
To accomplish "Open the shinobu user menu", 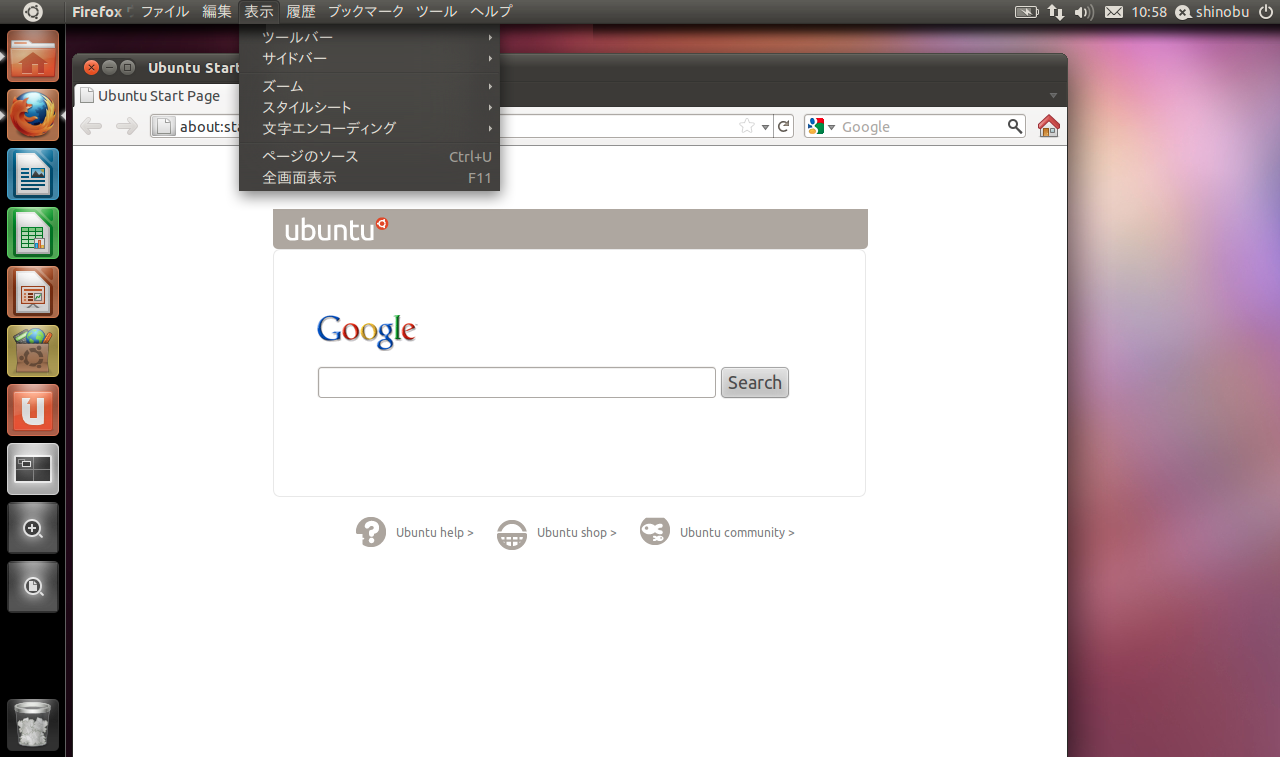I will [1210, 12].
